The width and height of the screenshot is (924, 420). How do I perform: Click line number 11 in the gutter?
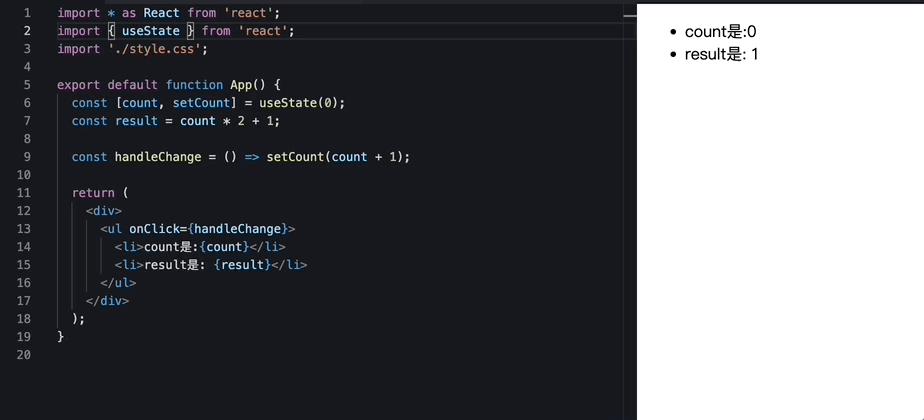click(x=24, y=193)
